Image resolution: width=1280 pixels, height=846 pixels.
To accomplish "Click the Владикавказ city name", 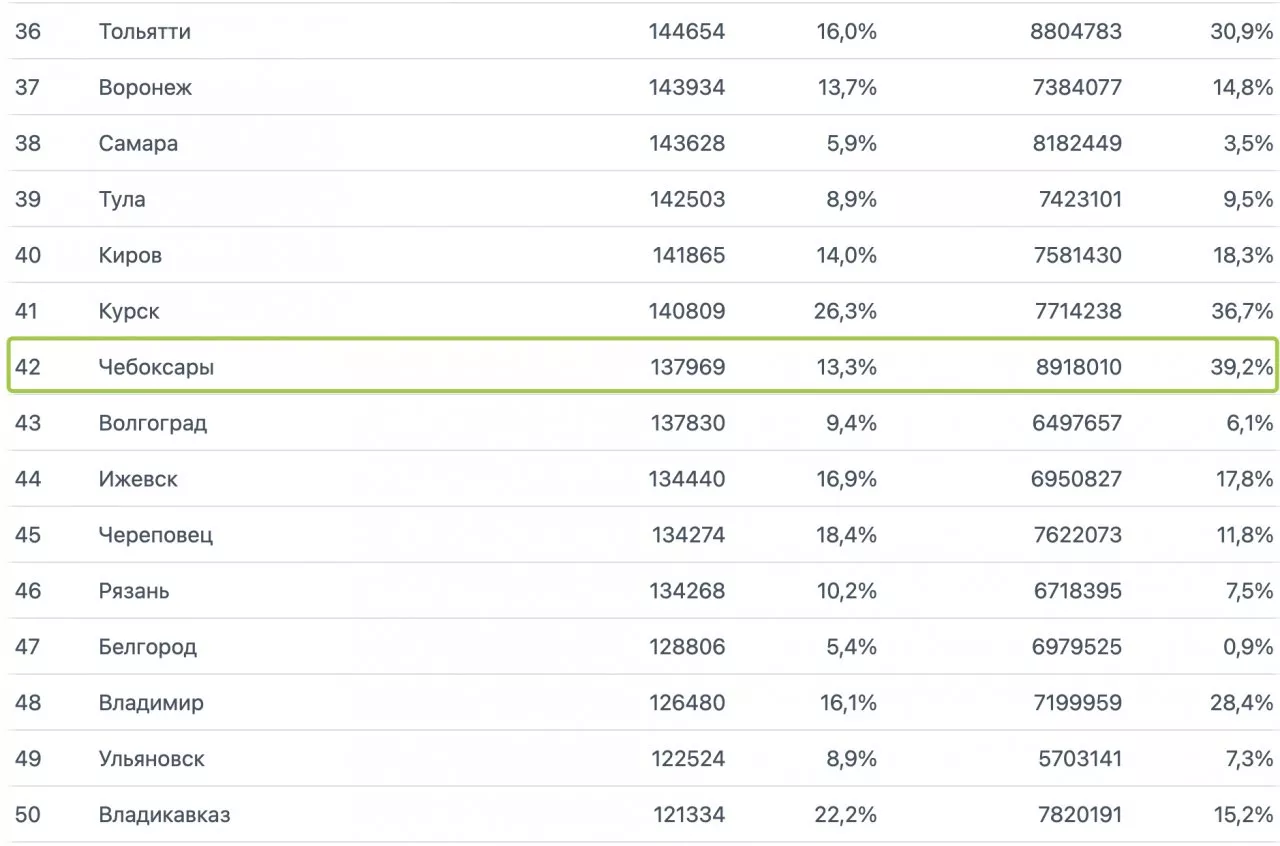I will 165,816.
